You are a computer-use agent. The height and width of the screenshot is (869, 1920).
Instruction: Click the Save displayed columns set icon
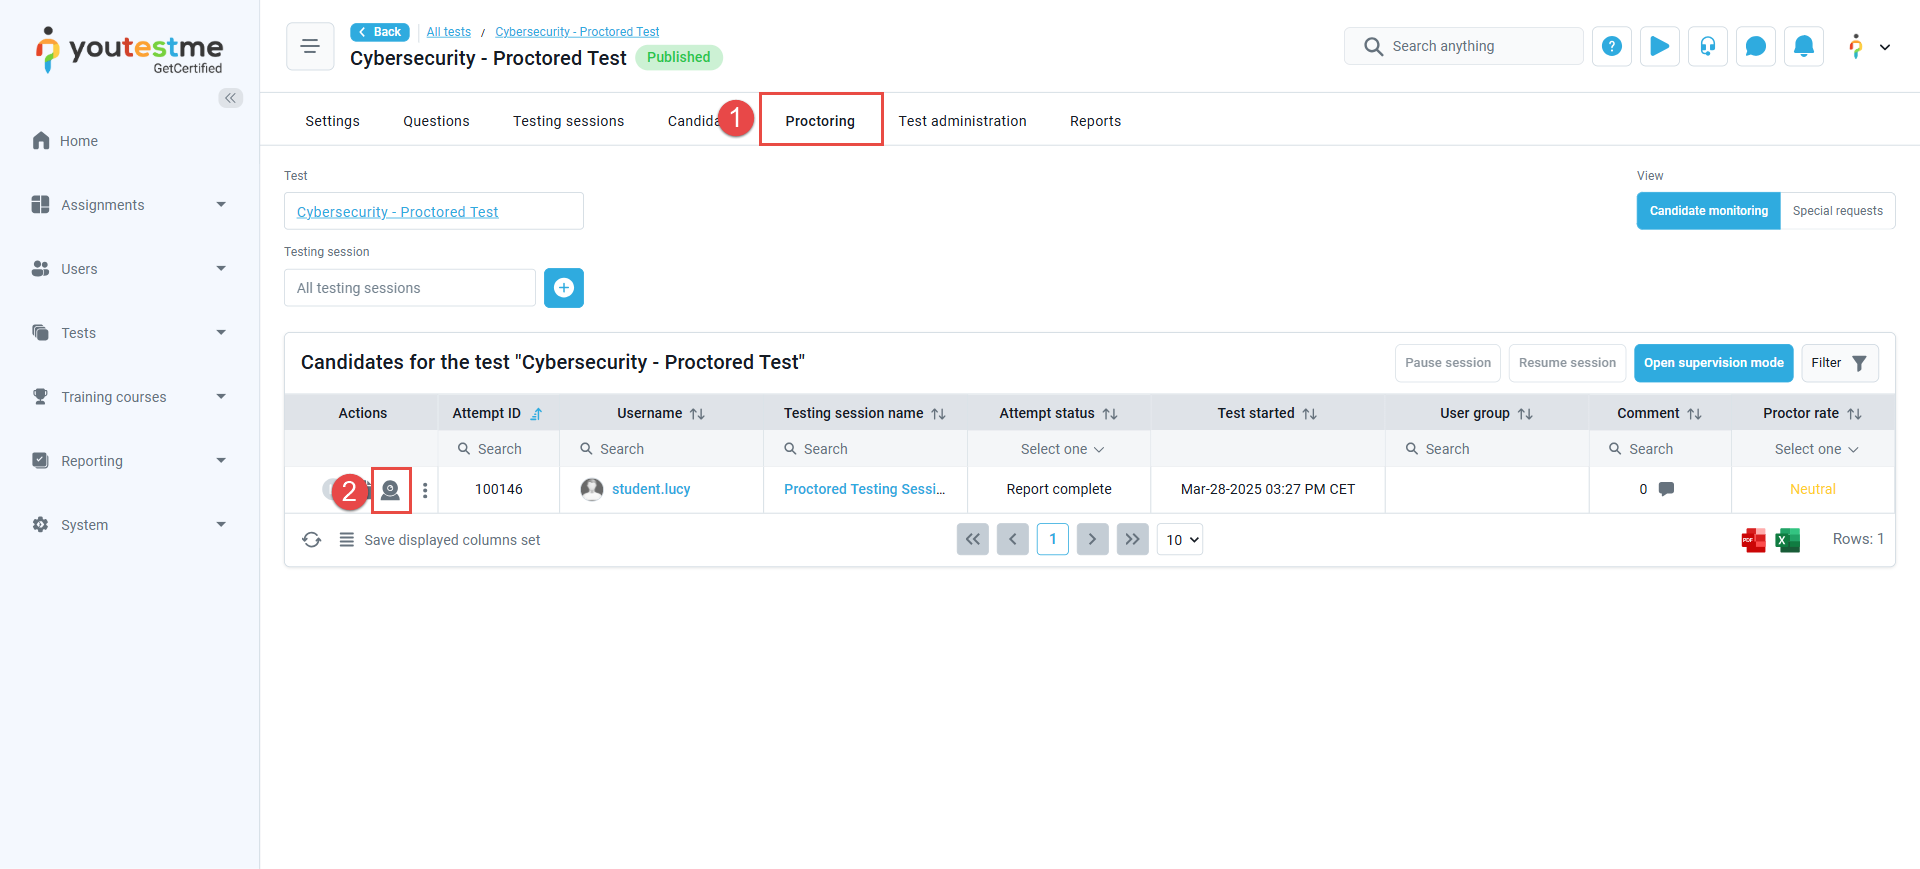pyautogui.click(x=346, y=540)
